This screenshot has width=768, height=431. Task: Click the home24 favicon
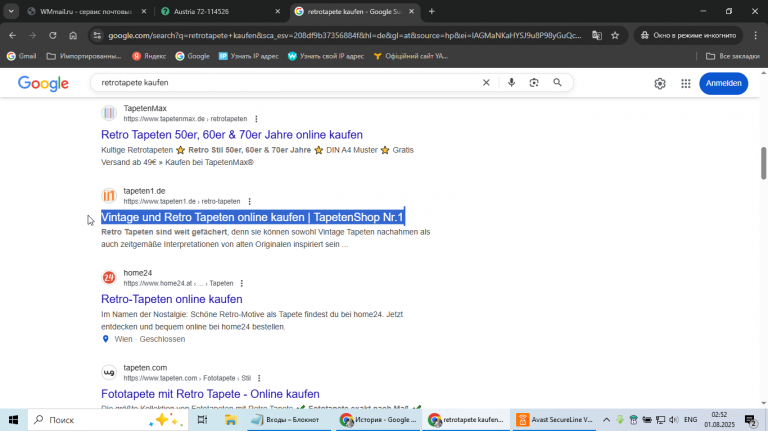click(109, 278)
